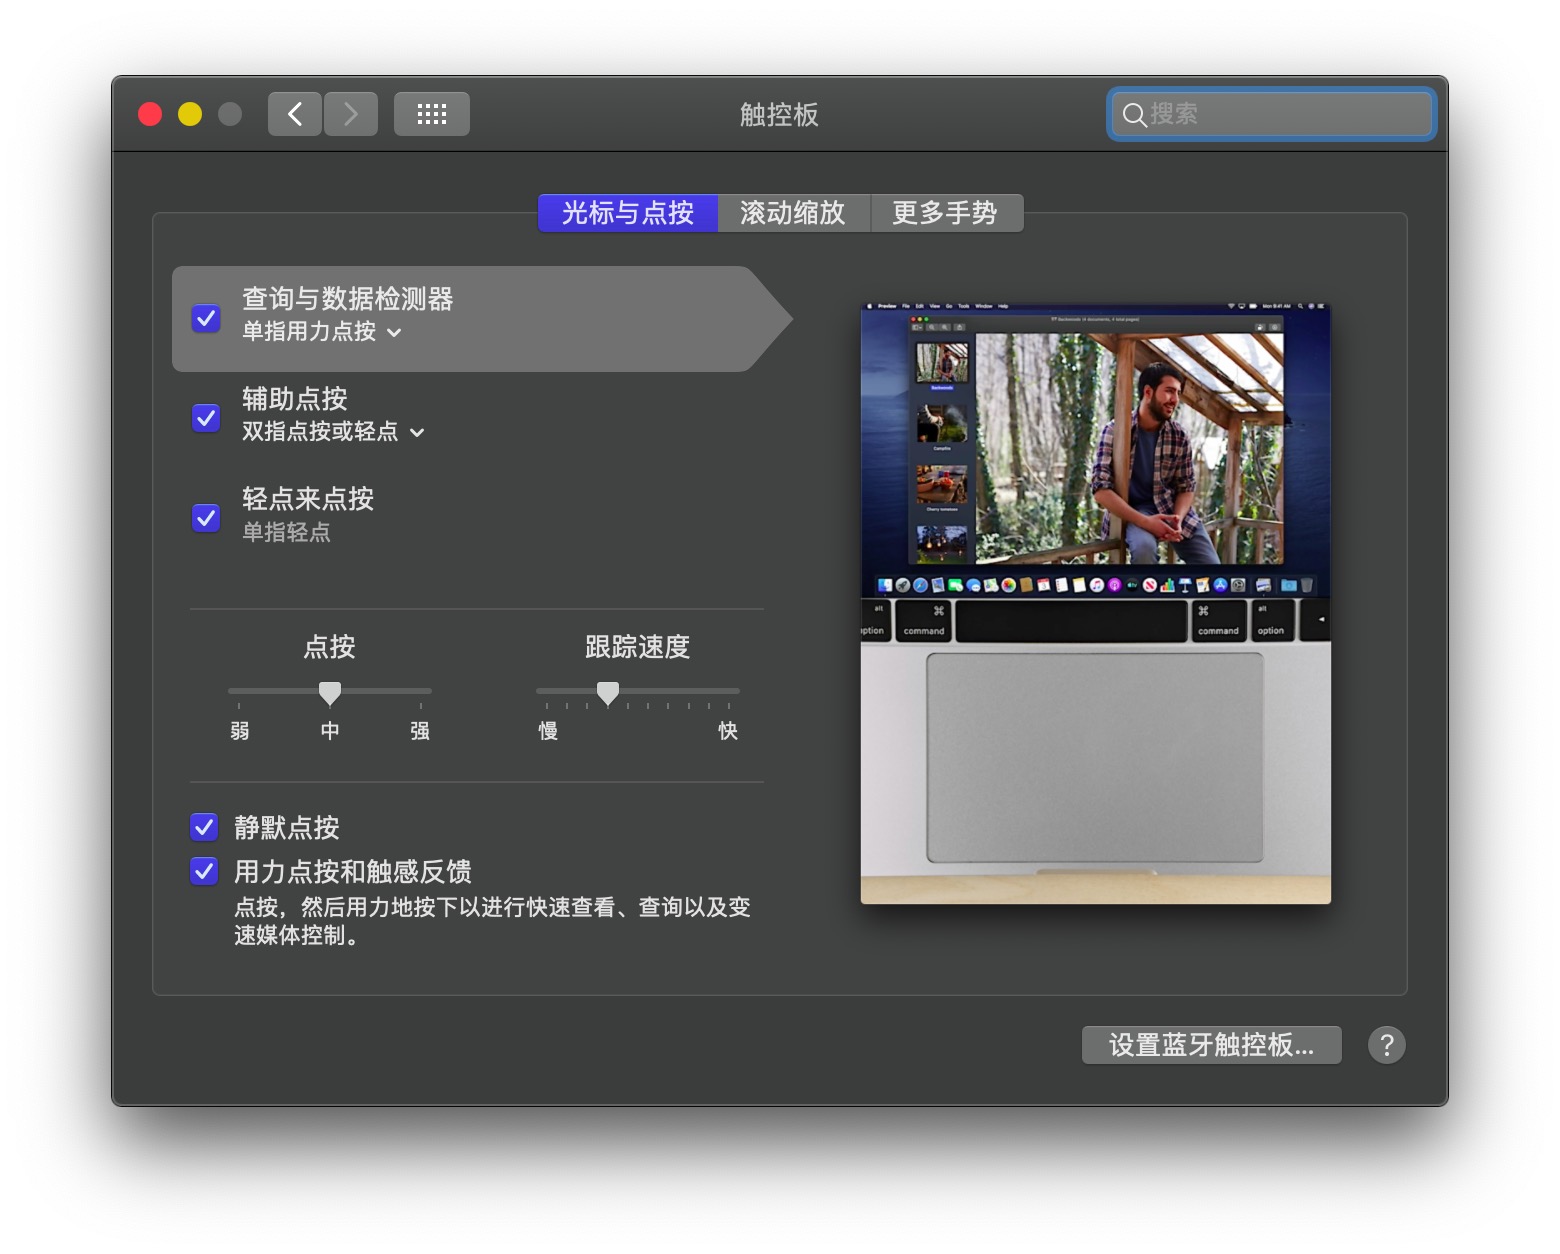Screen dimensions: 1560x1254
Task: Expand the 双指点按或轻点 dropdown
Action: [x=333, y=432]
